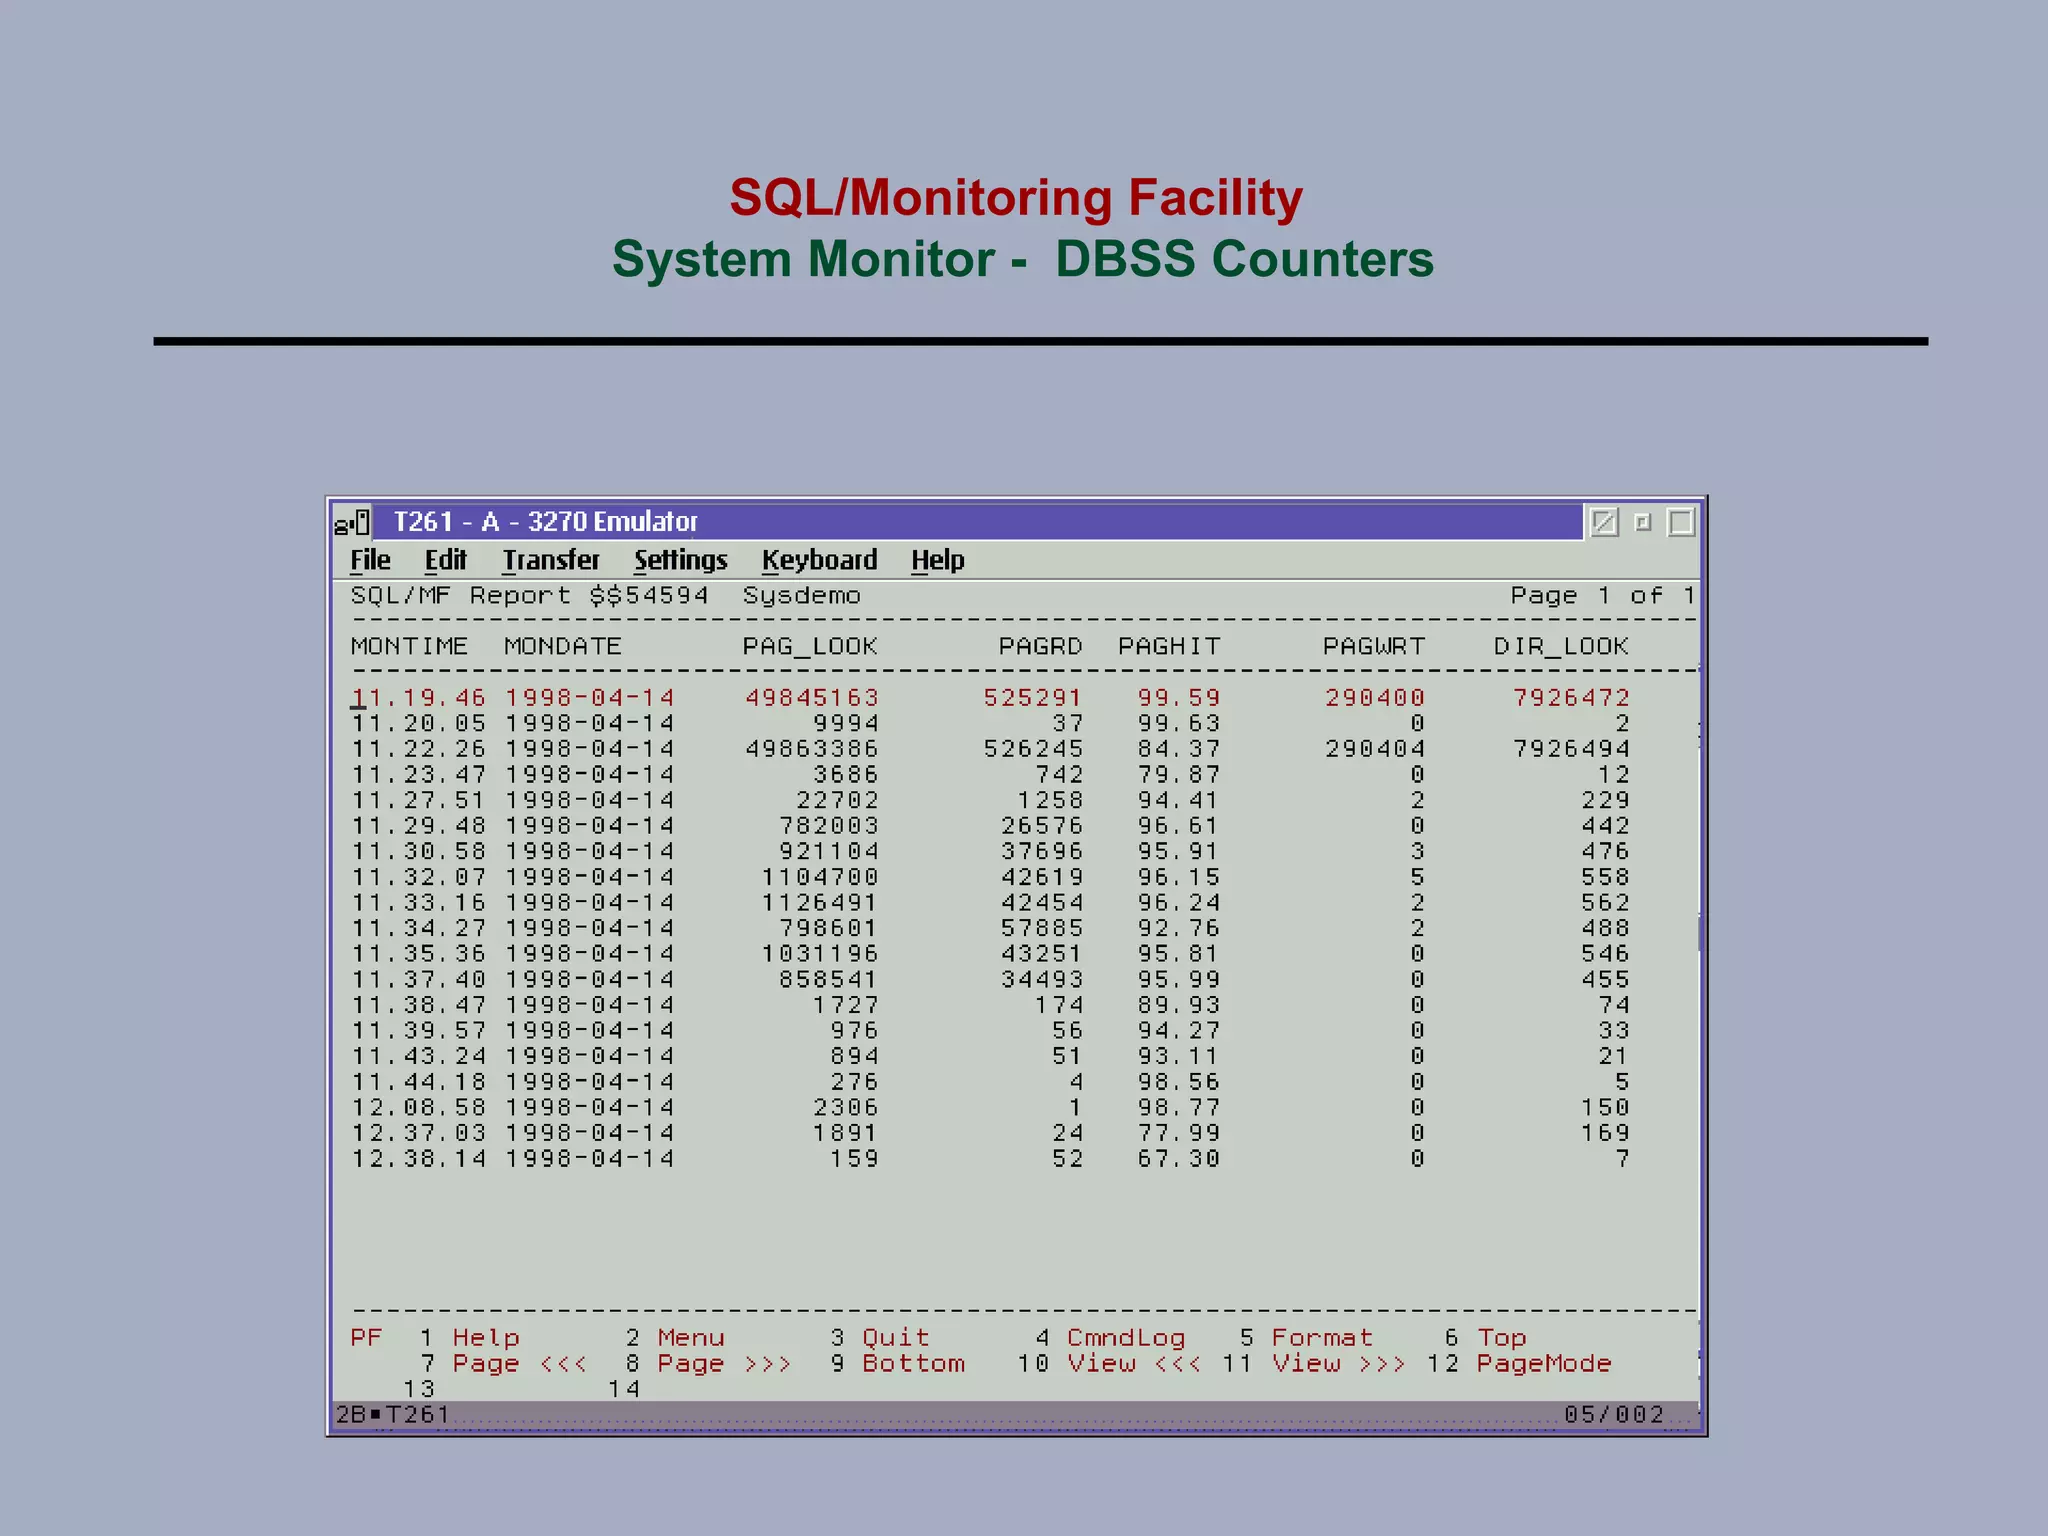Click the PAGWRT column header

click(x=1374, y=647)
